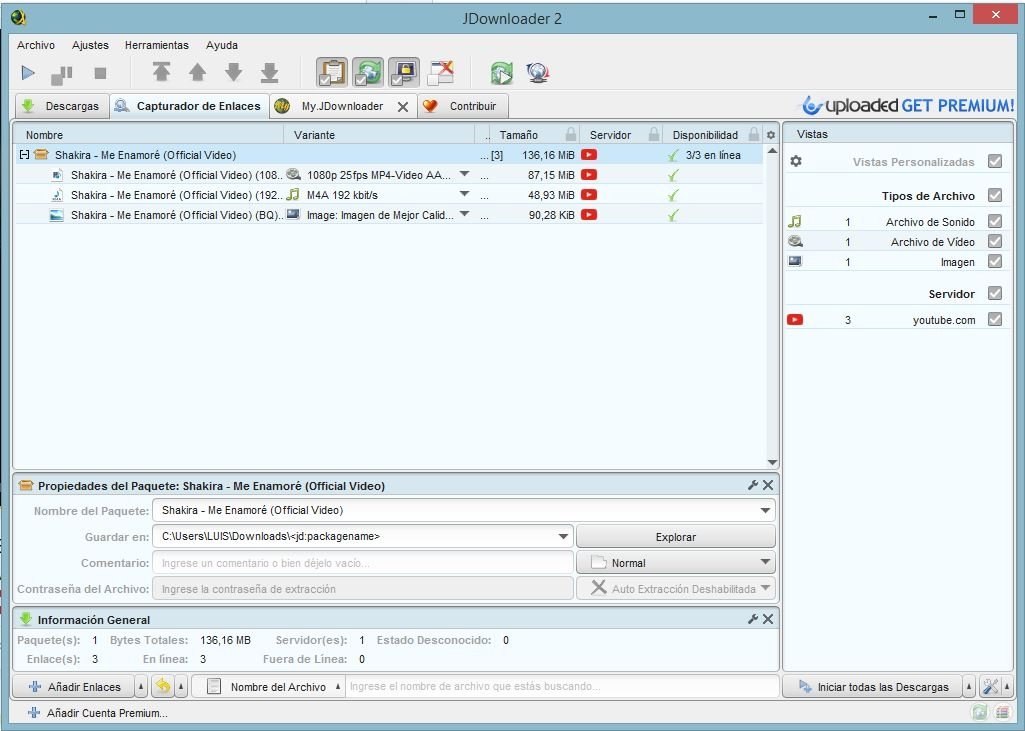Toggle the Vistas Personalizadas checkbox

click(995, 161)
